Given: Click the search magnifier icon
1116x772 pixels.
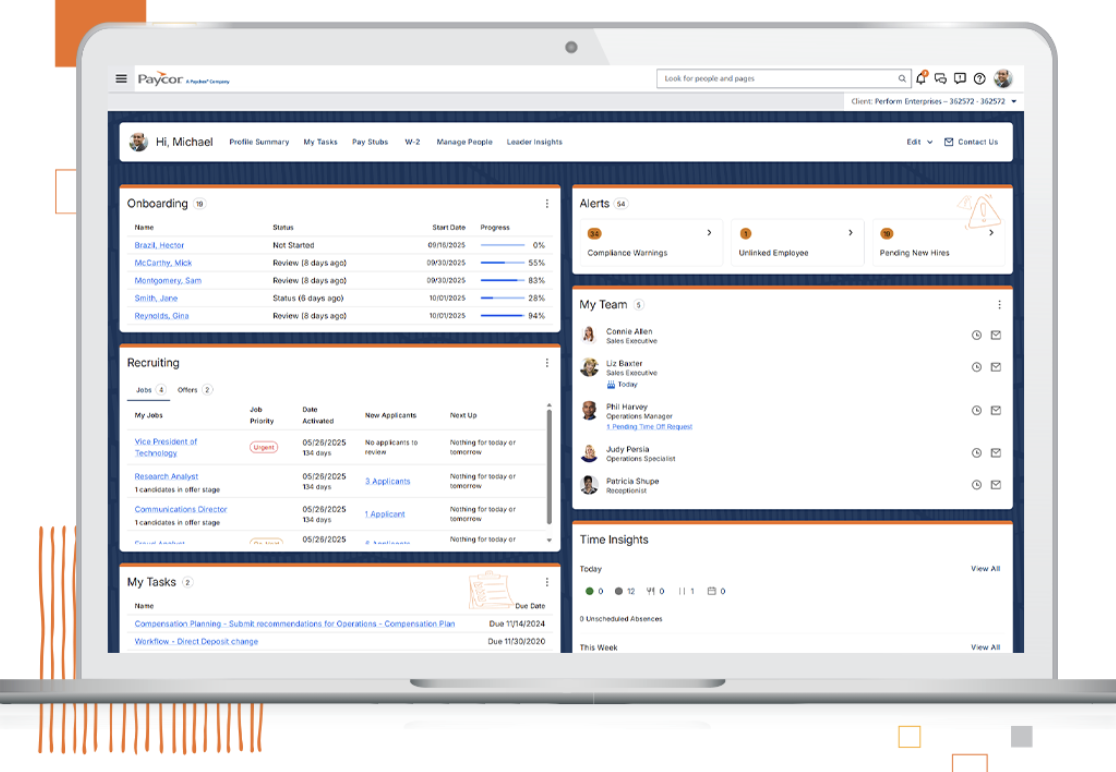Looking at the screenshot, I should [x=903, y=78].
